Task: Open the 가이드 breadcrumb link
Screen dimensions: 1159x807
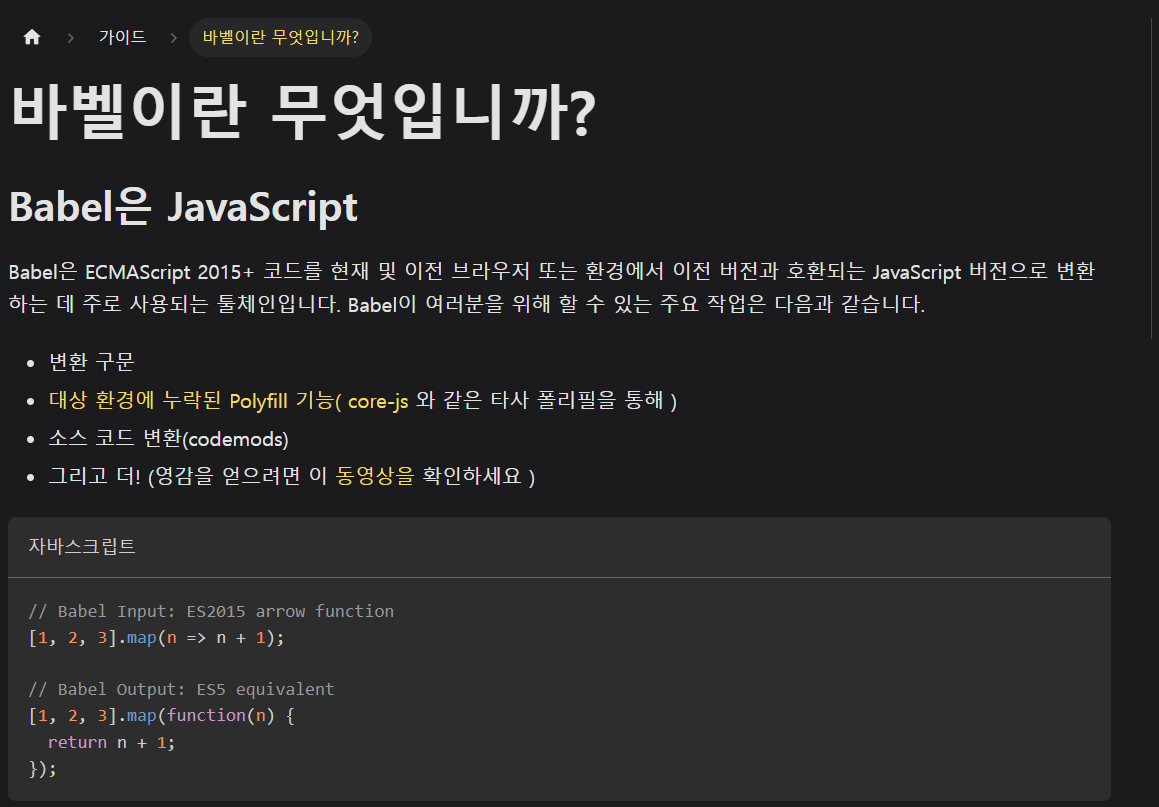Action: (x=123, y=37)
